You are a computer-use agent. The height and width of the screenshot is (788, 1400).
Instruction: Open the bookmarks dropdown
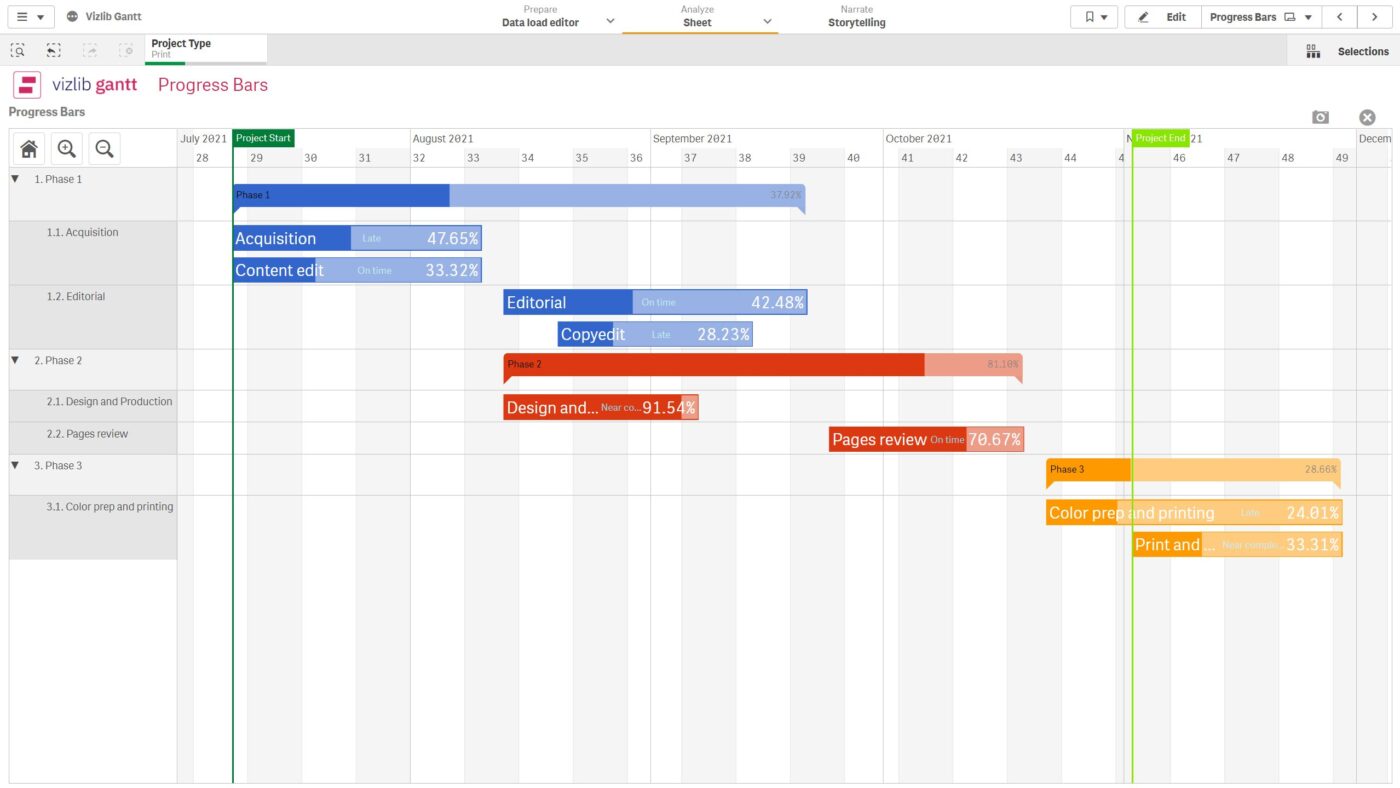click(x=1094, y=17)
